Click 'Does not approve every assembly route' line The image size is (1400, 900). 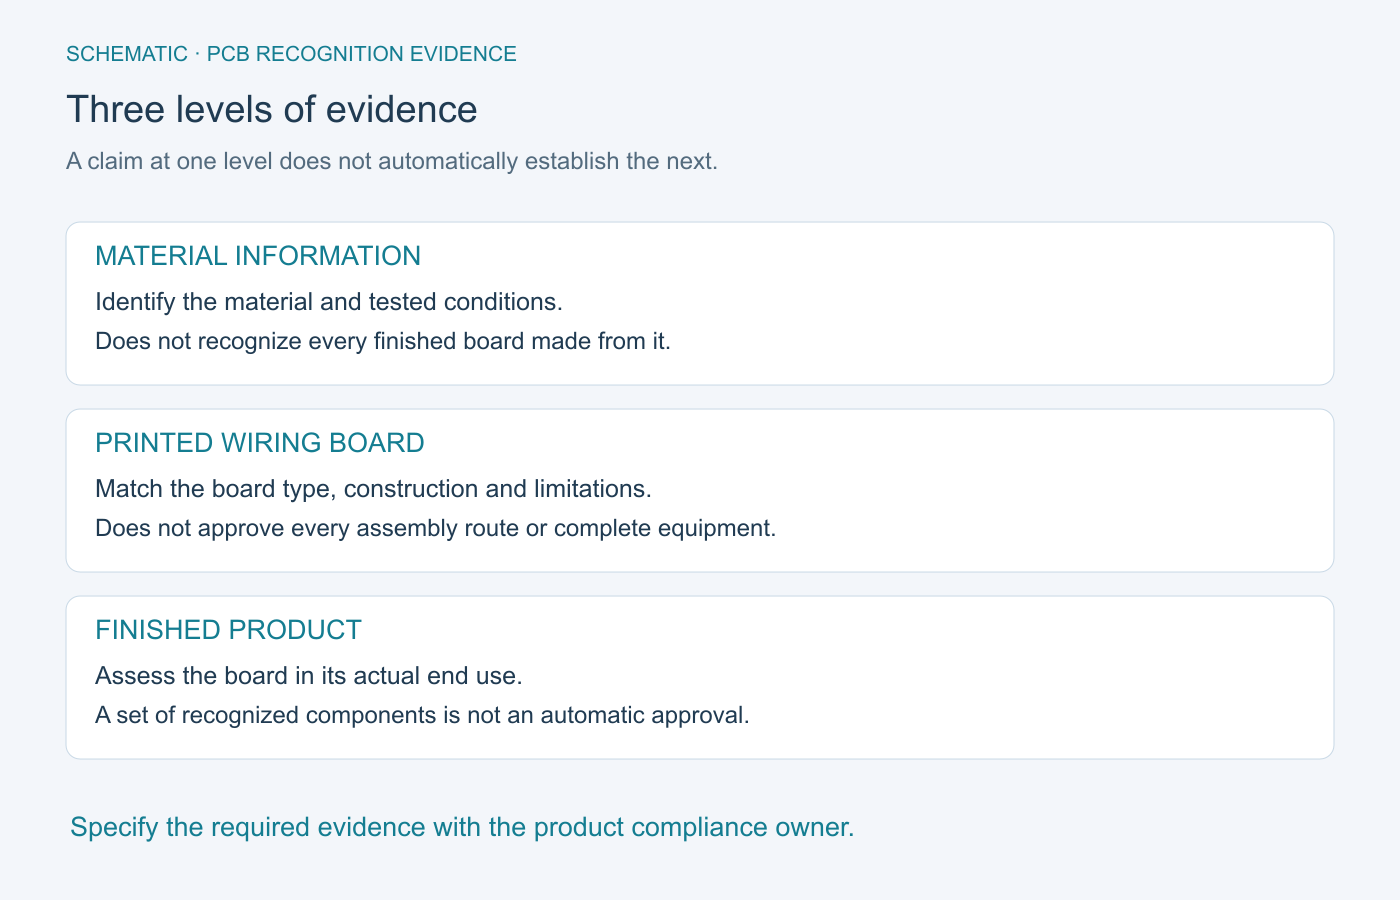pyautogui.click(x=436, y=528)
